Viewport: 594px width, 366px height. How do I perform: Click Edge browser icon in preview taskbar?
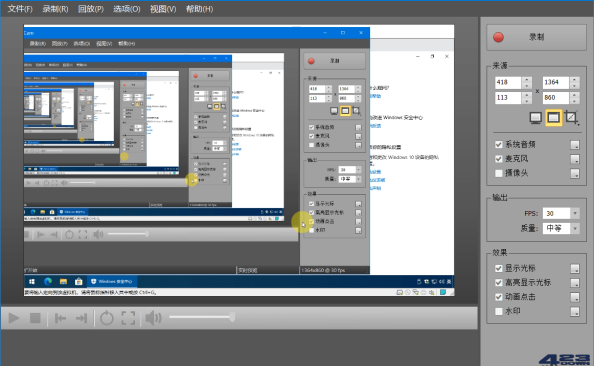pos(48,282)
